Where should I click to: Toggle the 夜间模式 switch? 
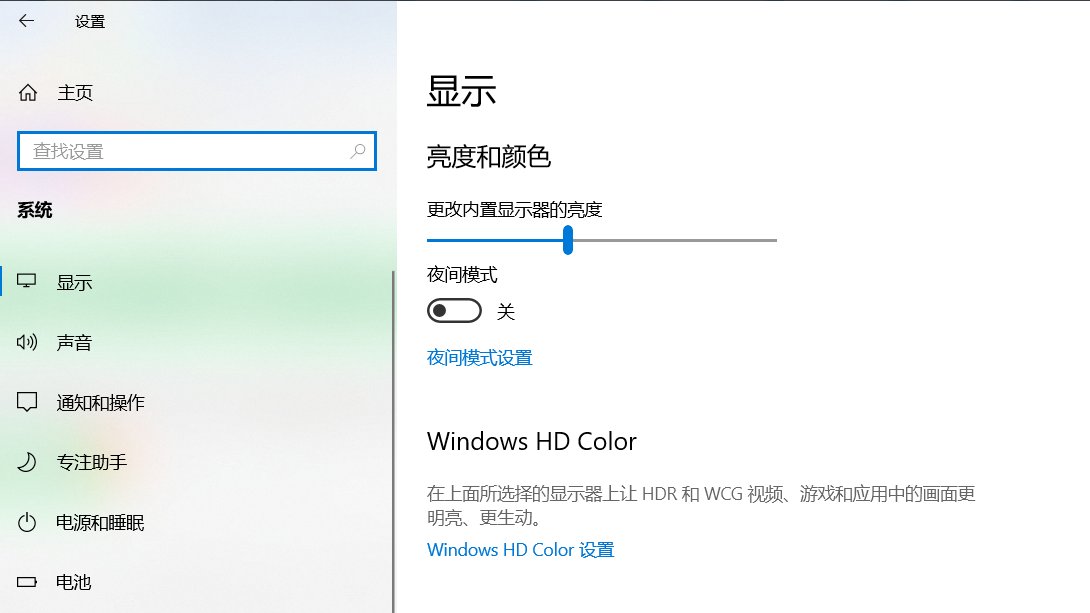[x=454, y=311]
